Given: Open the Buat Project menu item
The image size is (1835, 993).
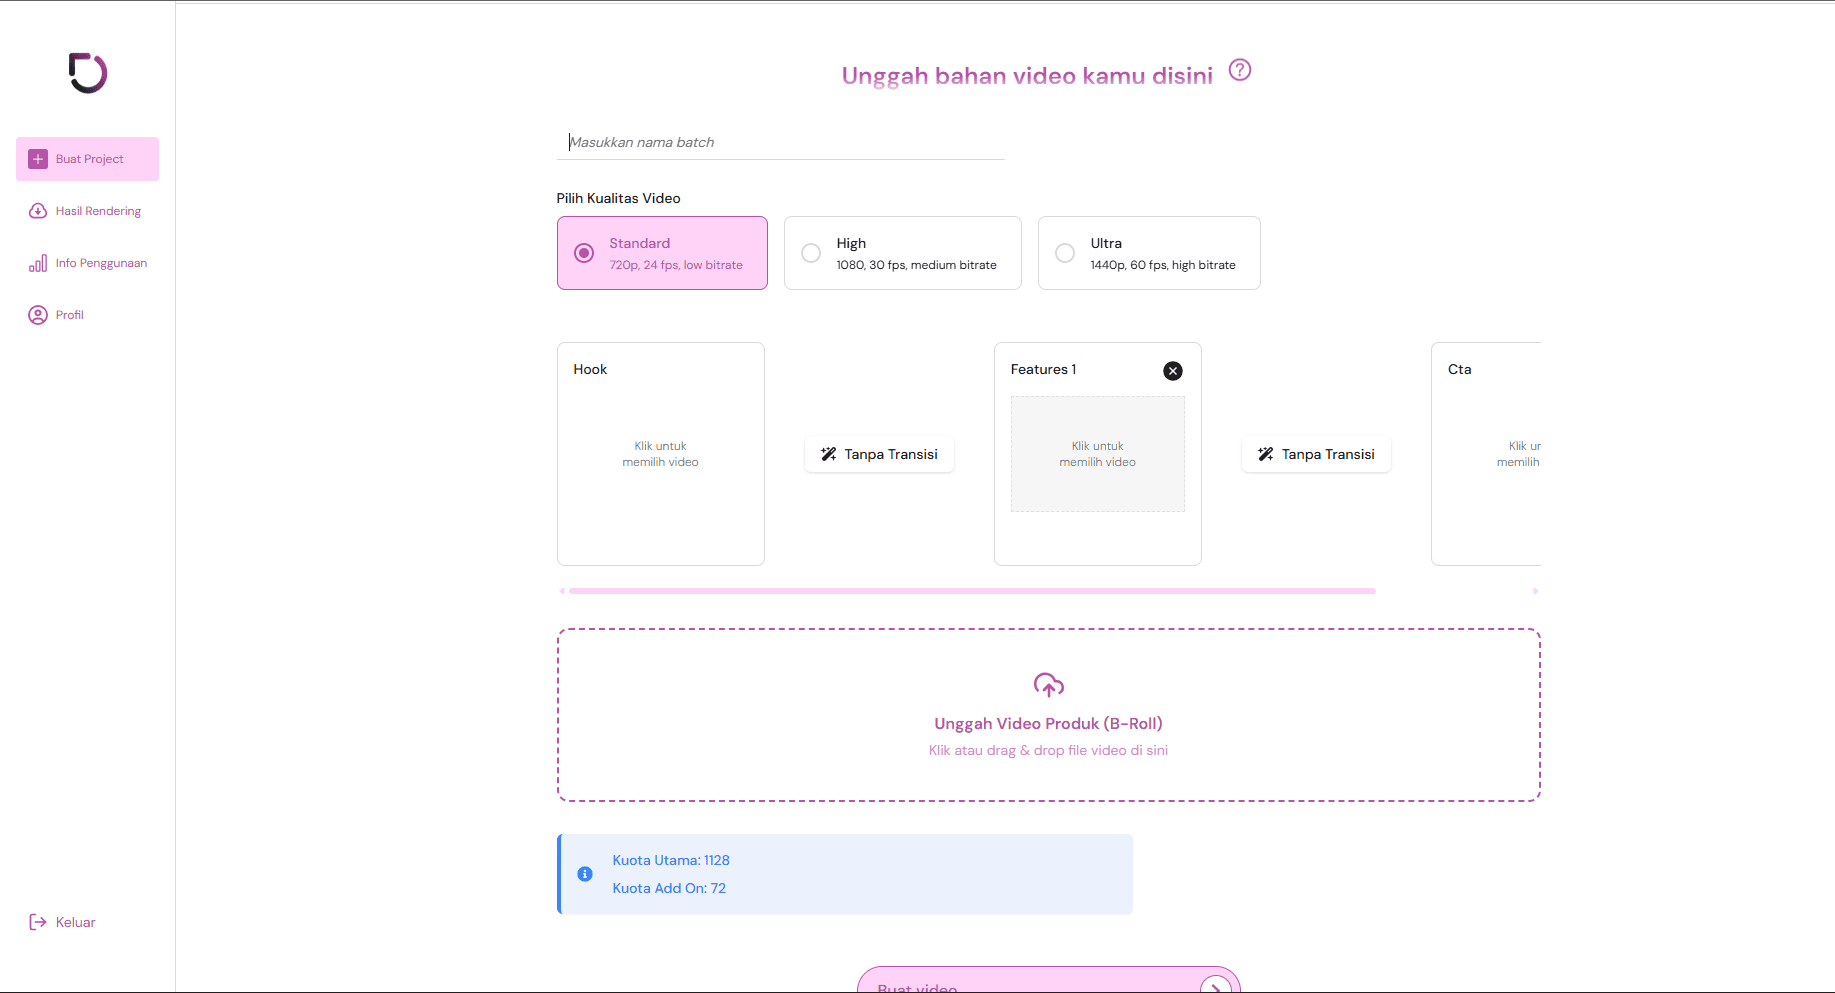Looking at the screenshot, I should tap(88, 159).
